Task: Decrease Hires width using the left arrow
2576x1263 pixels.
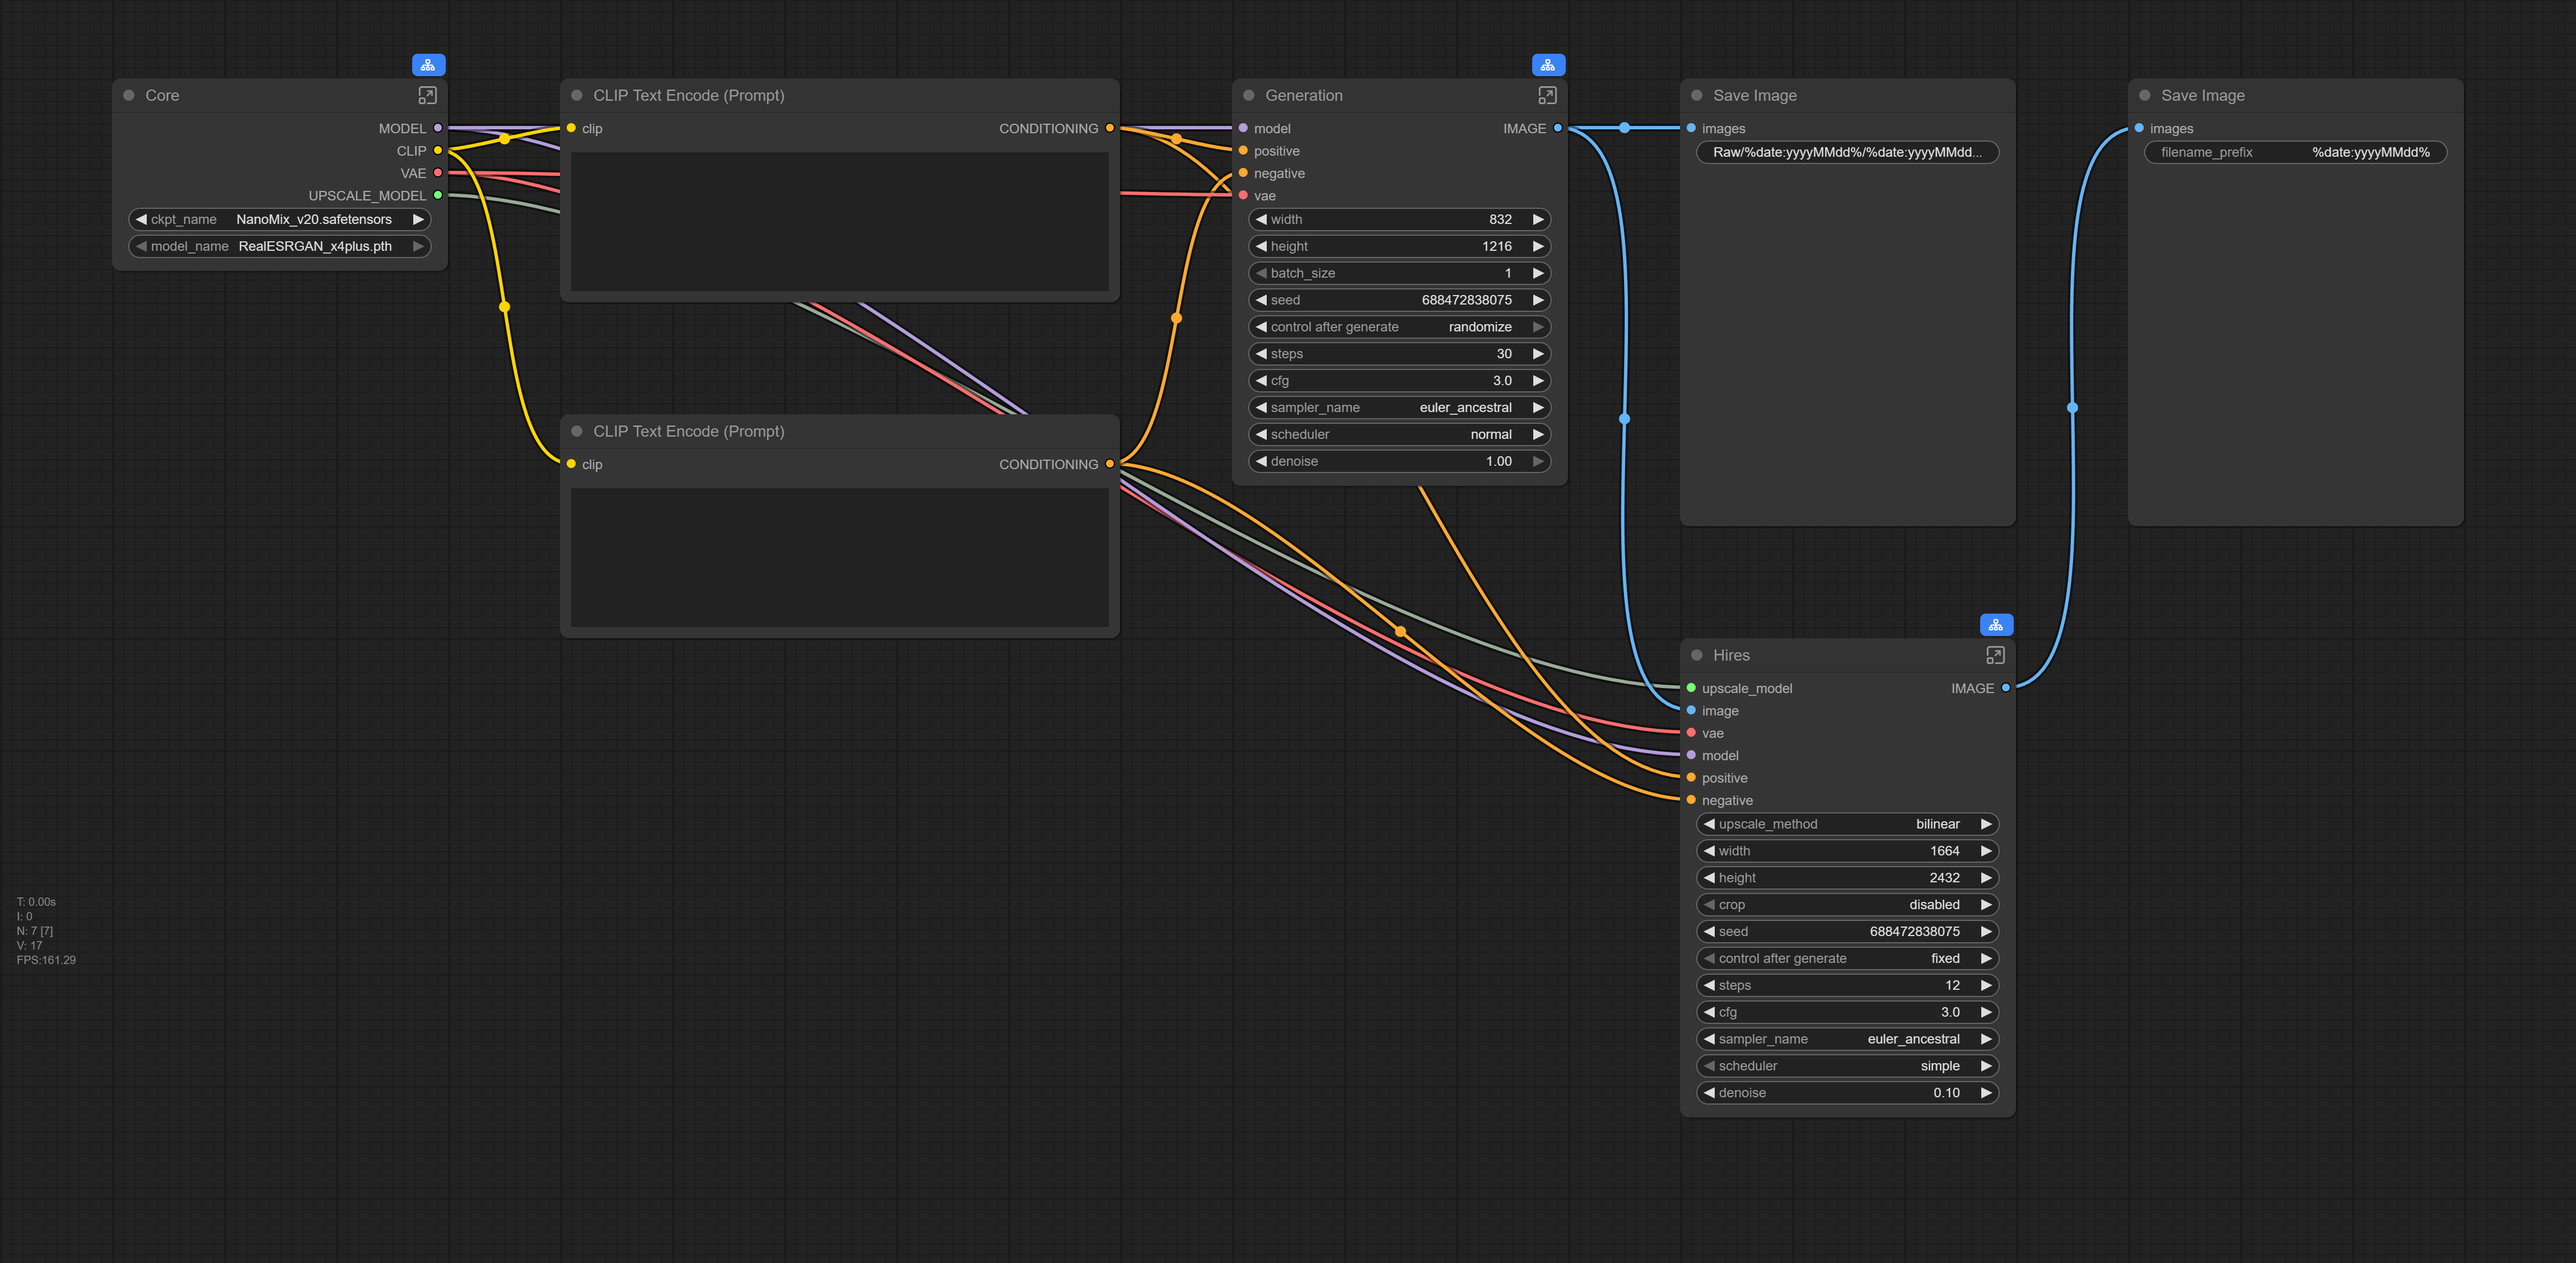Action: 1709,851
